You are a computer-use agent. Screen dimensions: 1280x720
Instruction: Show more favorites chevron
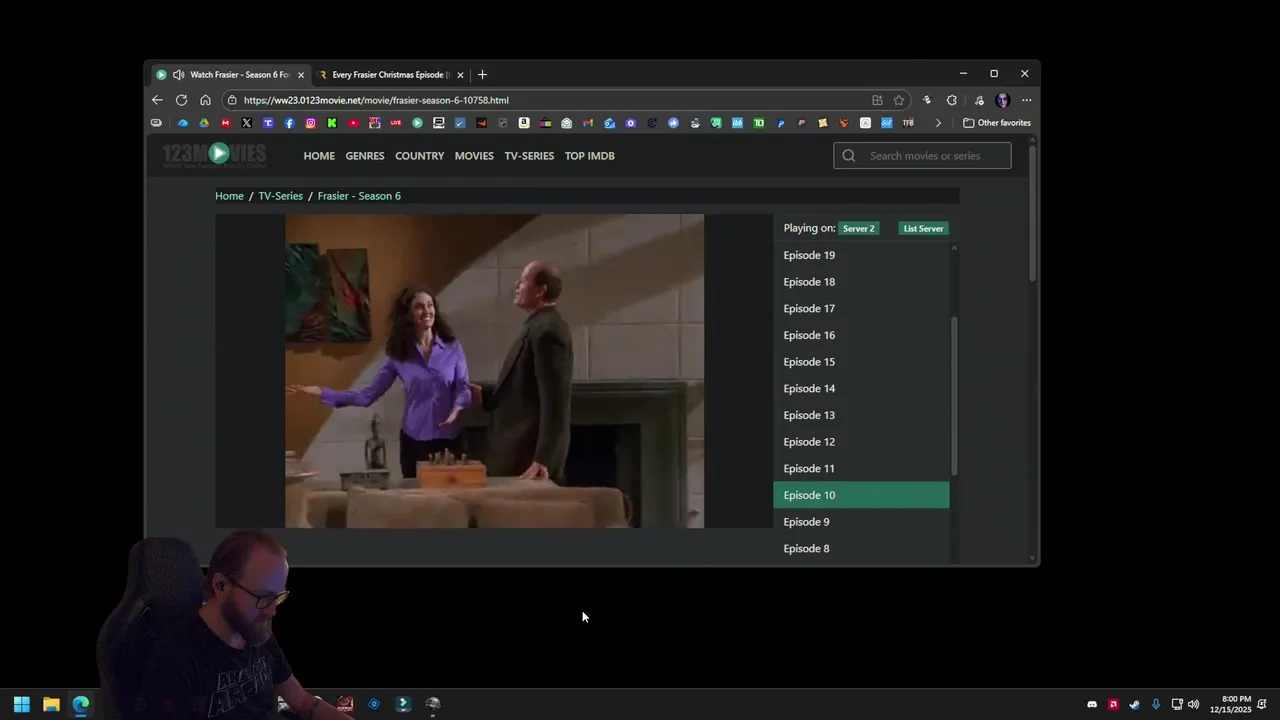[x=938, y=123]
